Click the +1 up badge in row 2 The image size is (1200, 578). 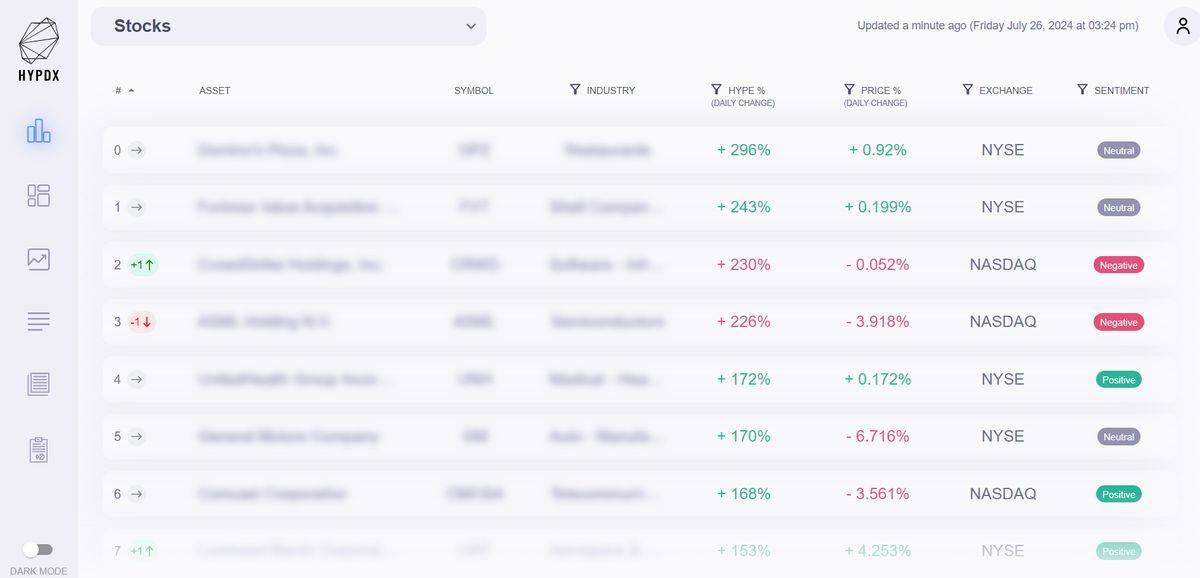[x=143, y=265]
